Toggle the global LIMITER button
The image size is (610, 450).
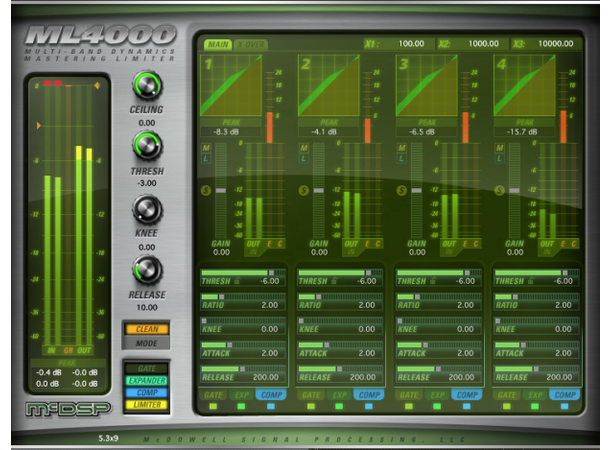[x=147, y=405]
